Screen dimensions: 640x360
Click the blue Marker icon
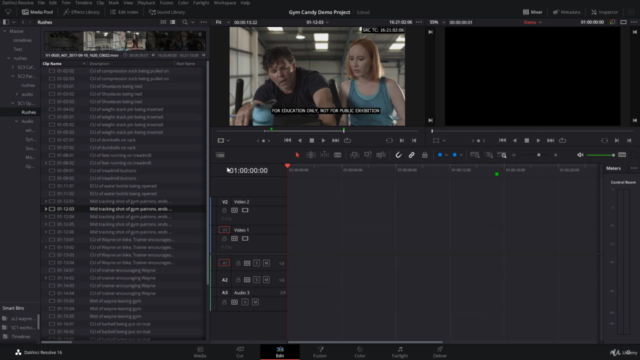(x=454, y=155)
